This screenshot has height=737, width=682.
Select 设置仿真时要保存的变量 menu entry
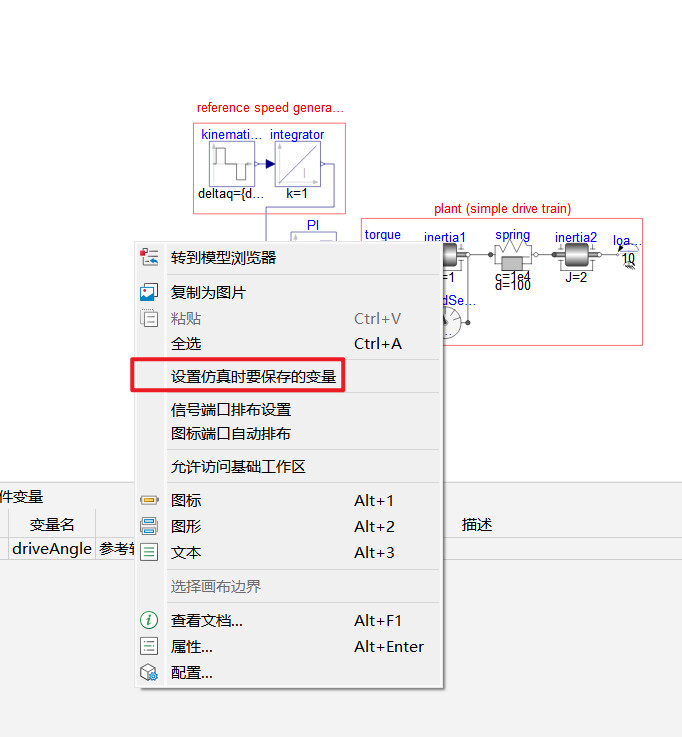(x=253, y=376)
